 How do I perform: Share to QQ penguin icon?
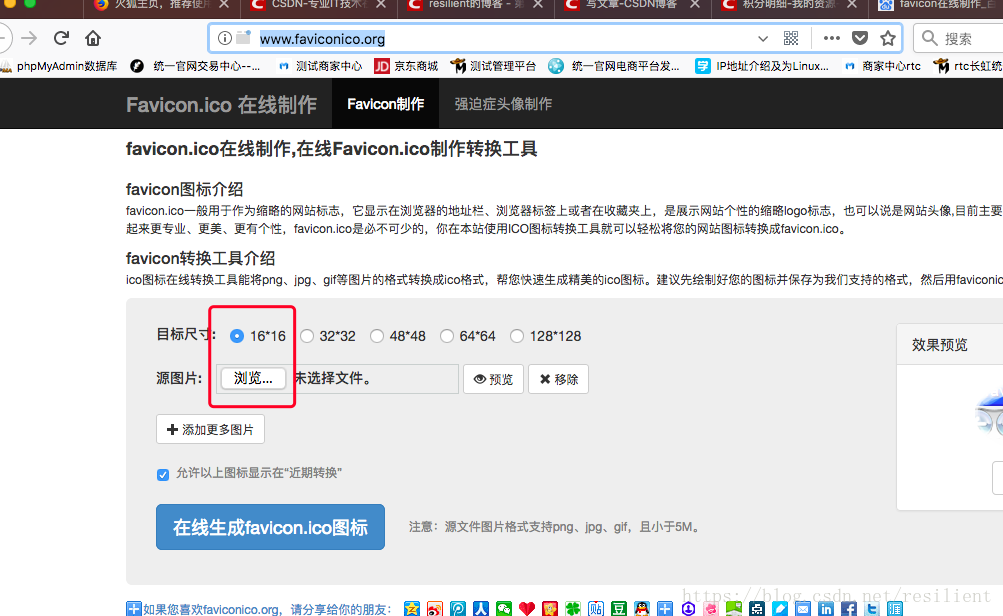pos(642,609)
